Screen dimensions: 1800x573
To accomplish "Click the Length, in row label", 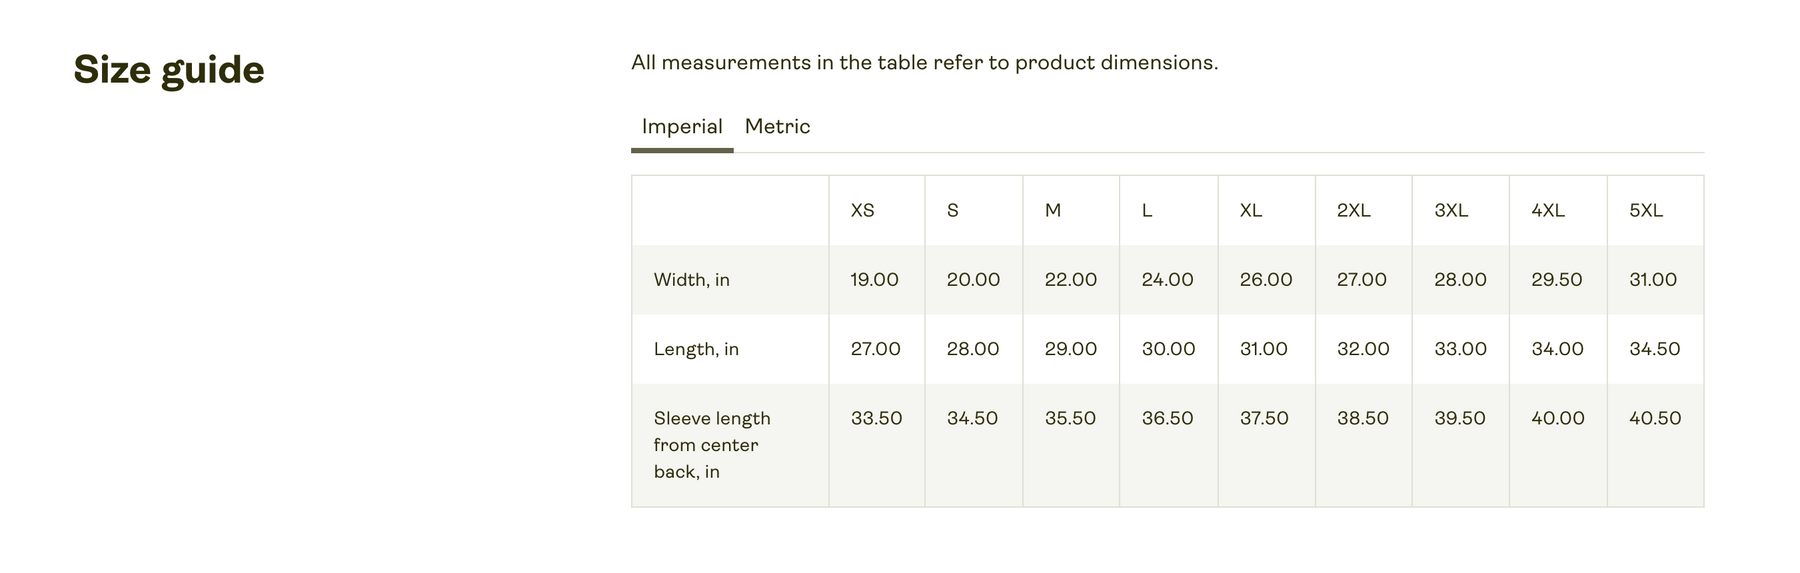I will [696, 349].
